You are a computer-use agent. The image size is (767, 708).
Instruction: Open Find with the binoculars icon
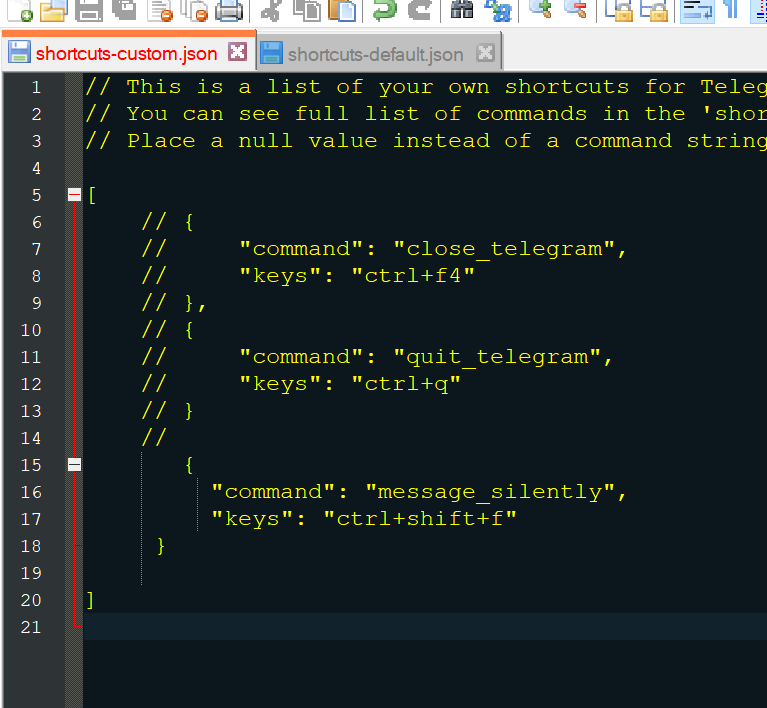(462, 9)
